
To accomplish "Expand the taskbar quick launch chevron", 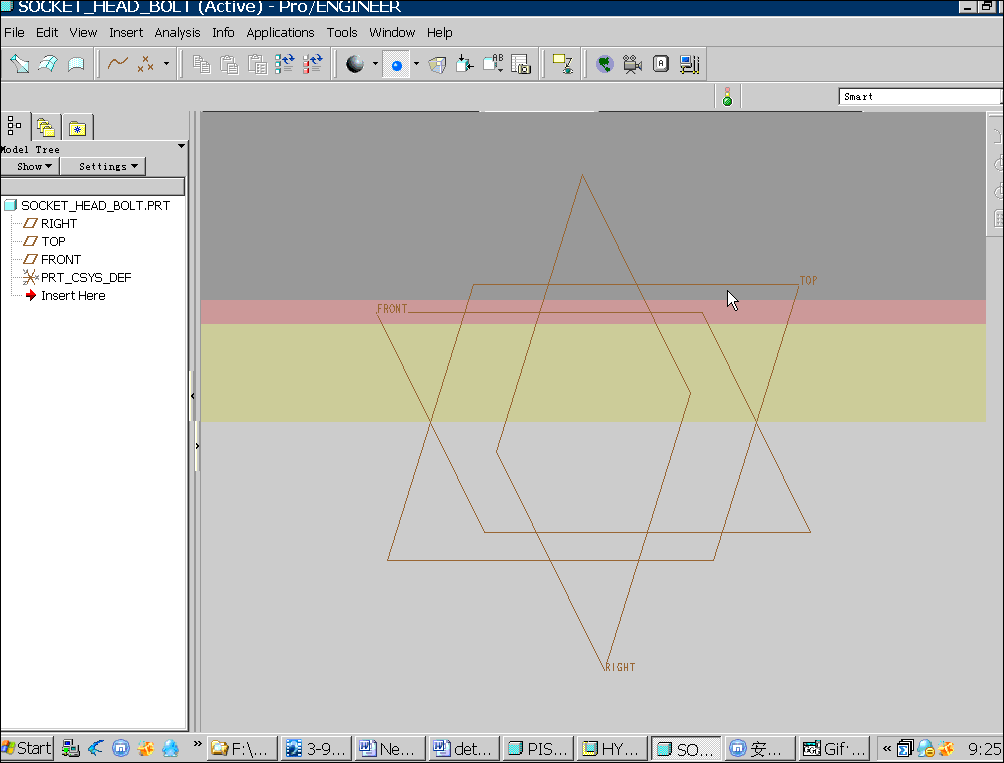I will tap(197, 743).
